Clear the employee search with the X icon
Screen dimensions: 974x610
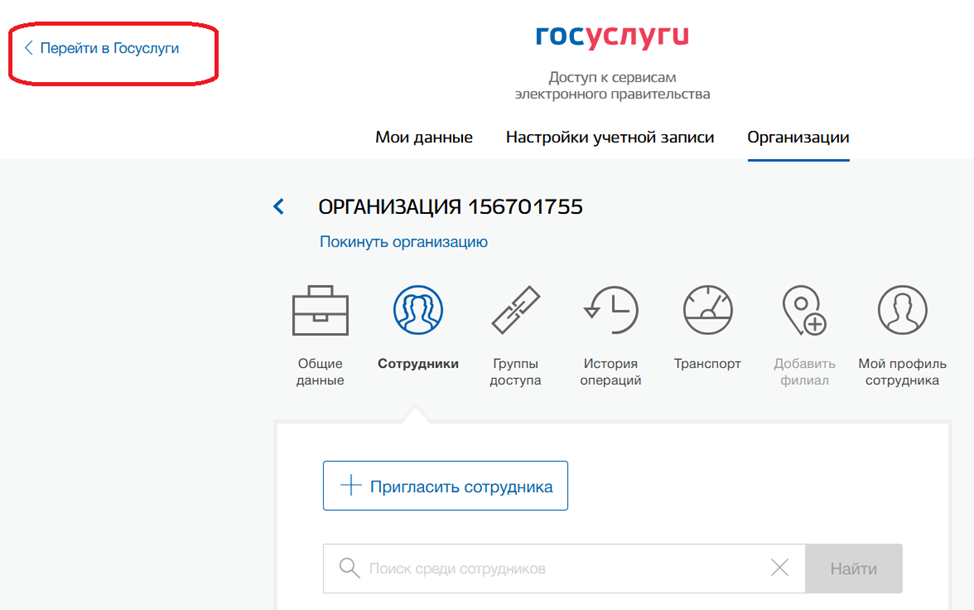point(779,569)
